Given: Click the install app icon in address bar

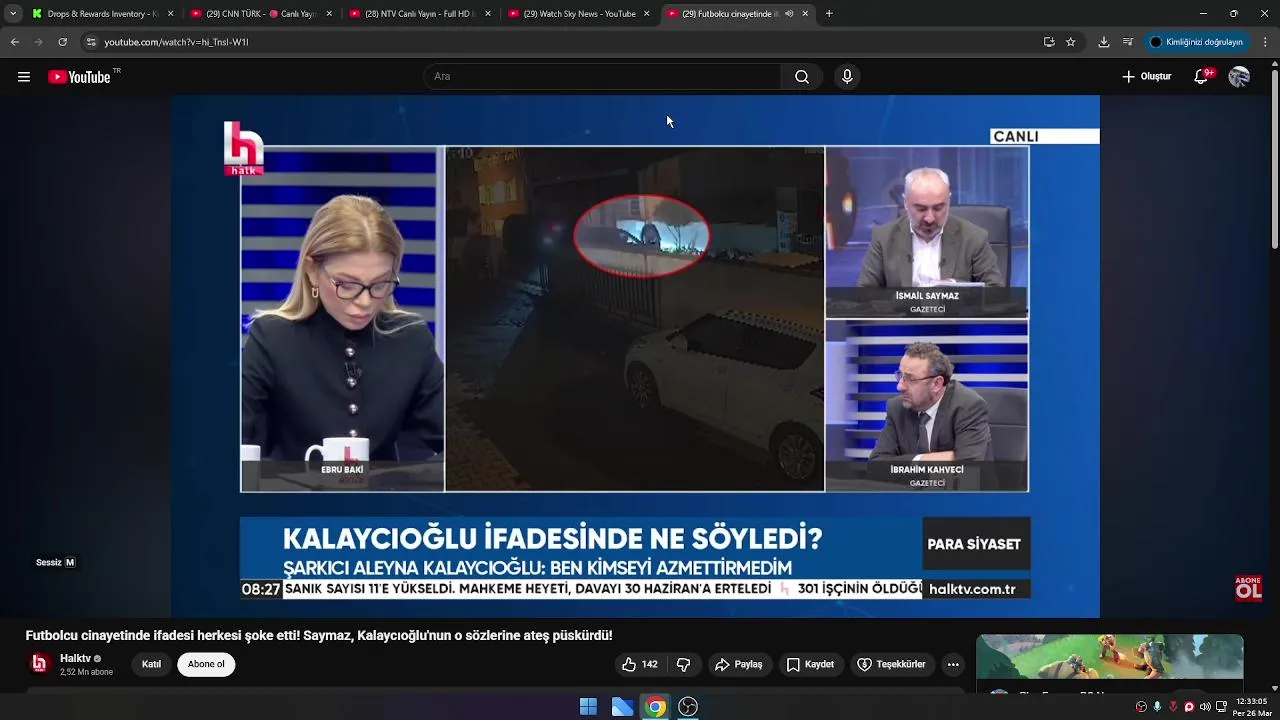Looking at the screenshot, I should pyautogui.click(x=1049, y=42).
